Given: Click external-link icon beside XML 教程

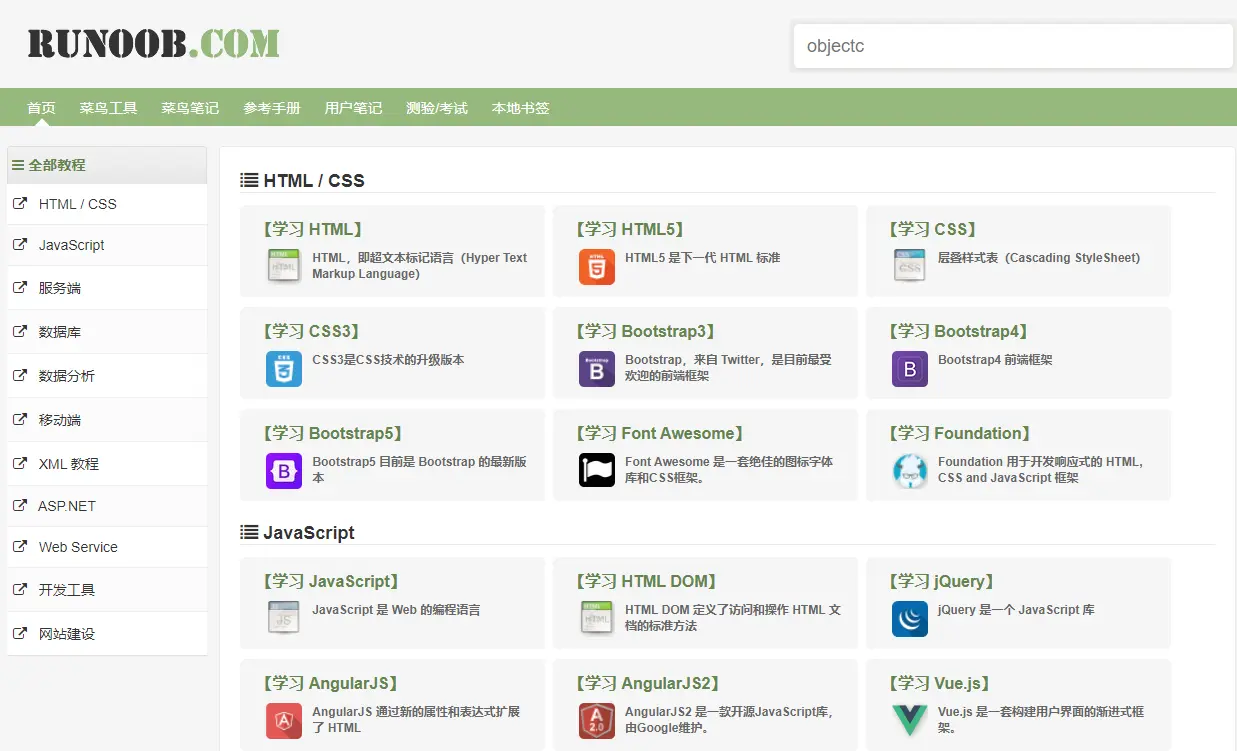Looking at the screenshot, I should coord(20,463).
